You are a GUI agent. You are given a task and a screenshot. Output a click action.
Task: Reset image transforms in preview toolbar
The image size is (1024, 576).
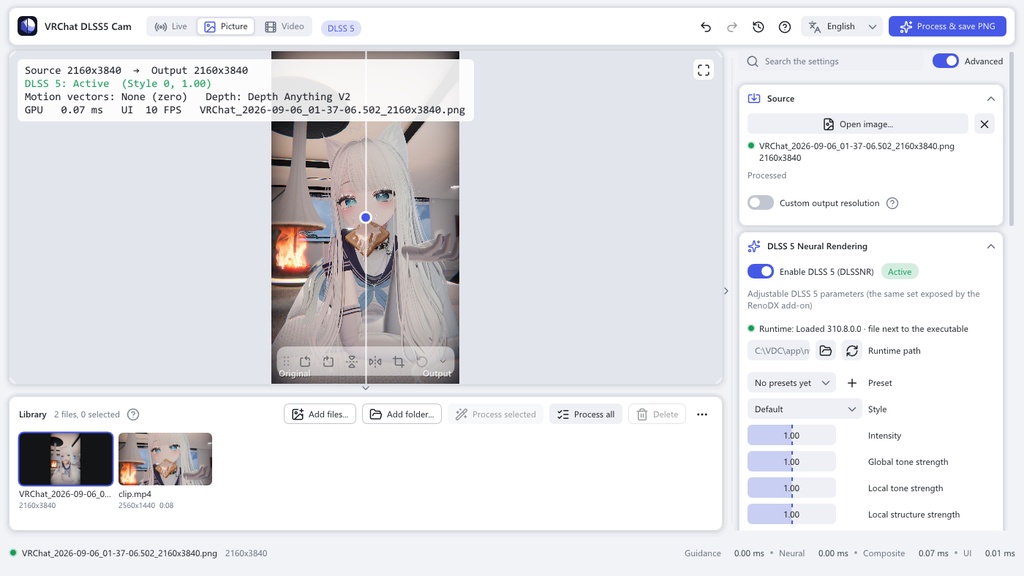(422, 361)
